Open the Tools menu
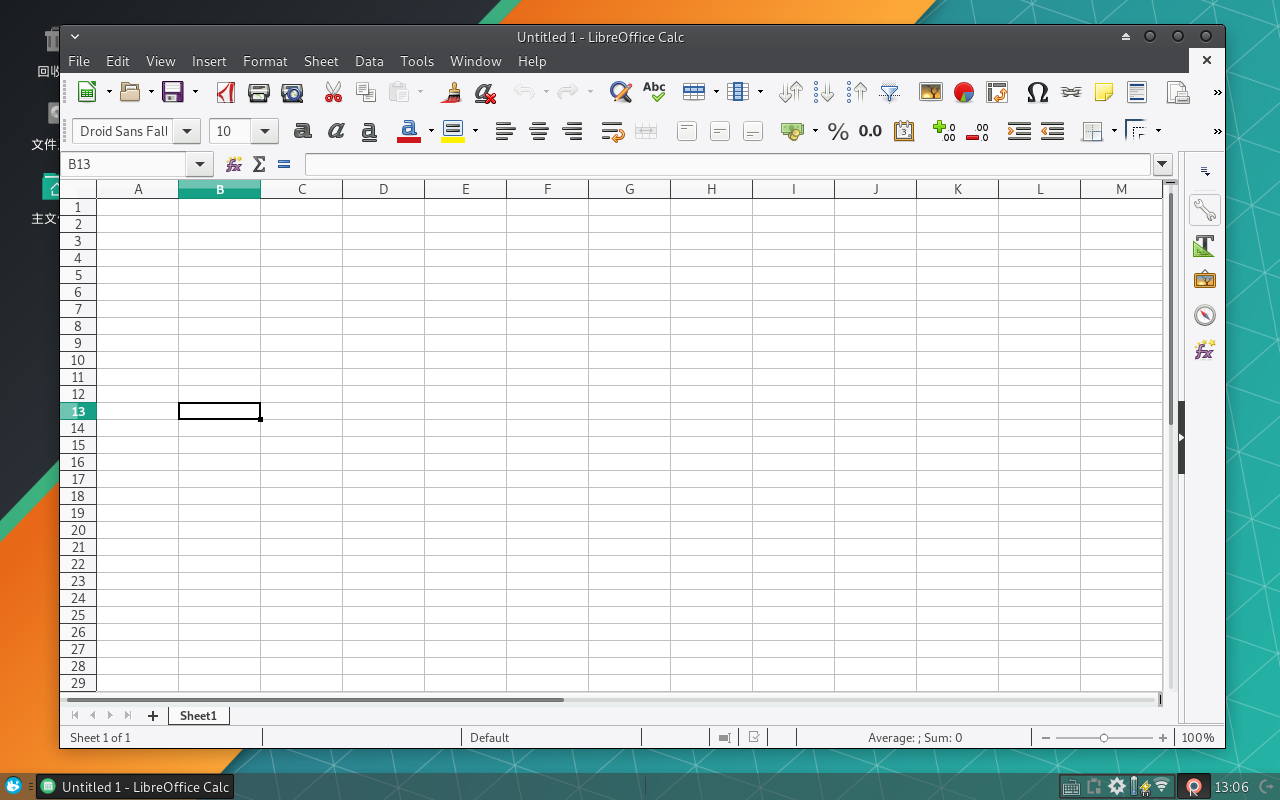This screenshot has height=800, width=1280. click(x=417, y=61)
